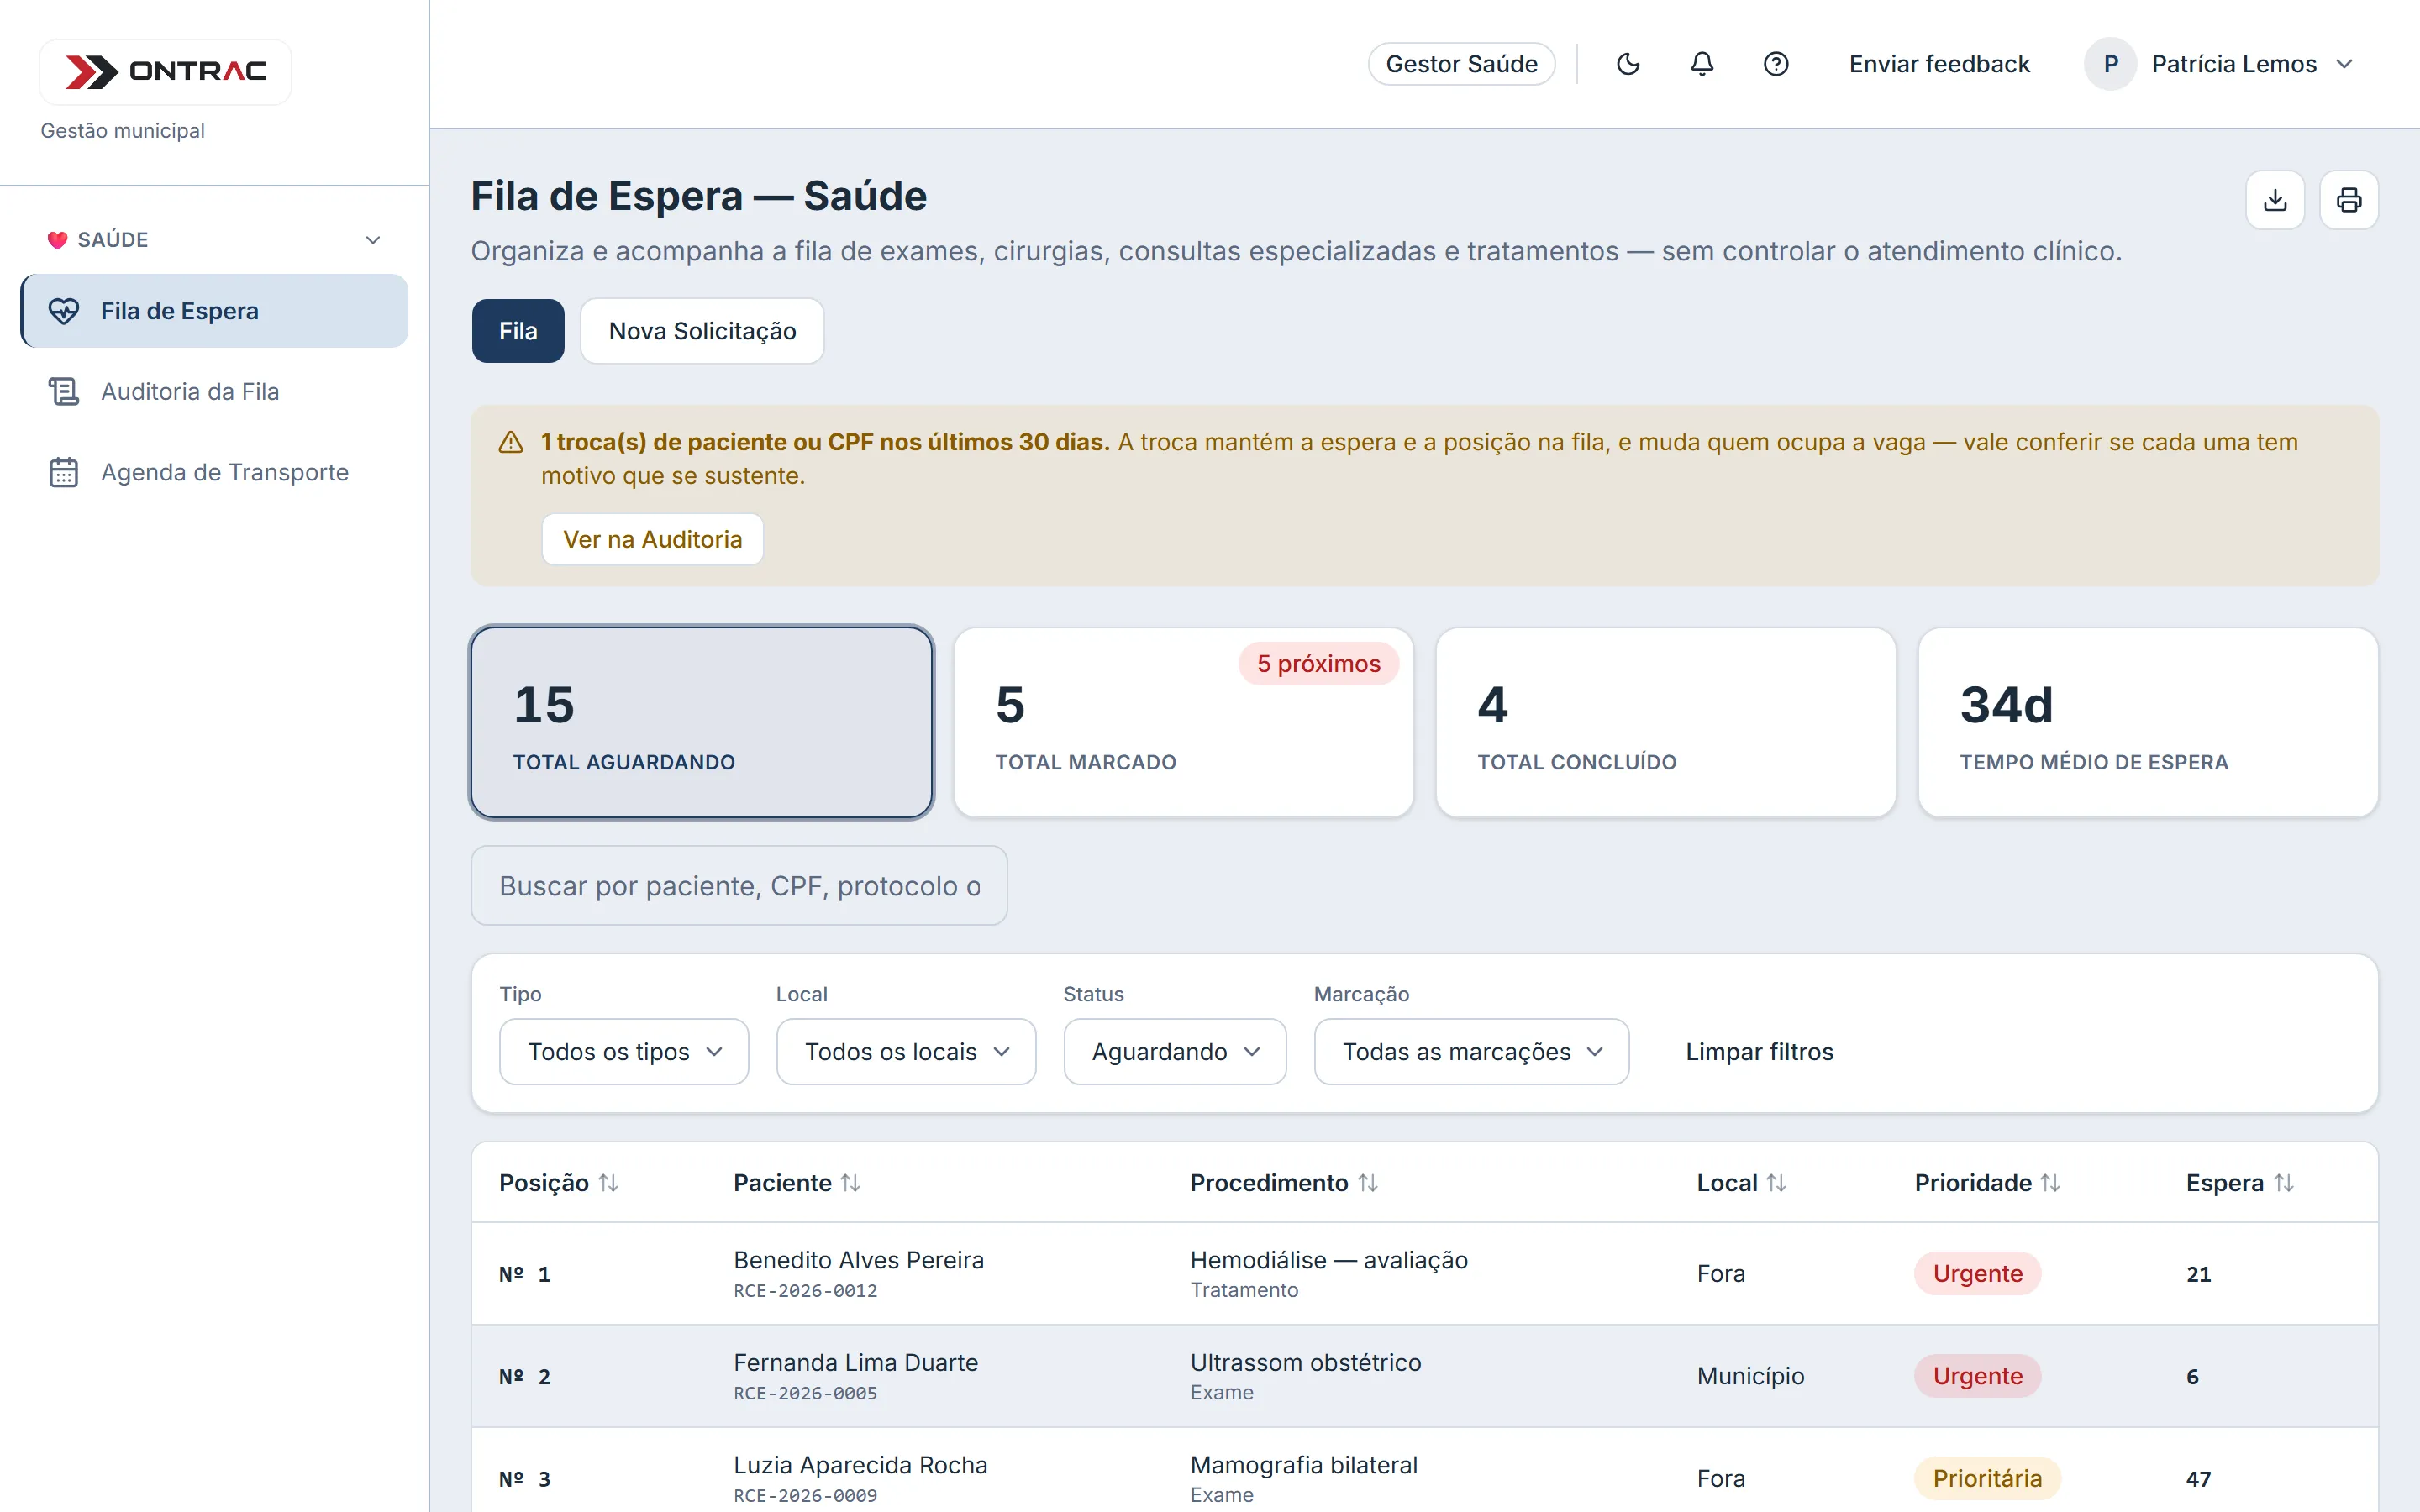Select the Fila tab
This screenshot has height=1512, width=2420.
coord(518,331)
